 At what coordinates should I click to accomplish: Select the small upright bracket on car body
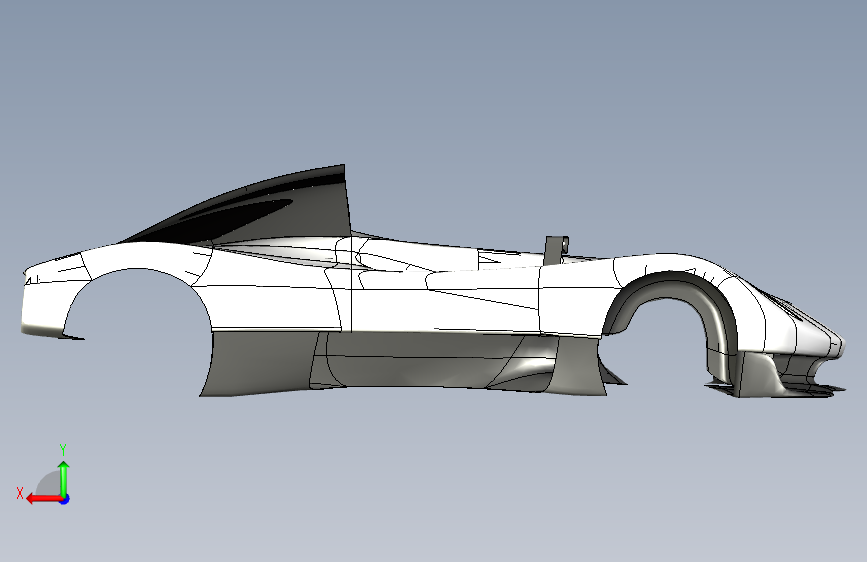pos(556,250)
